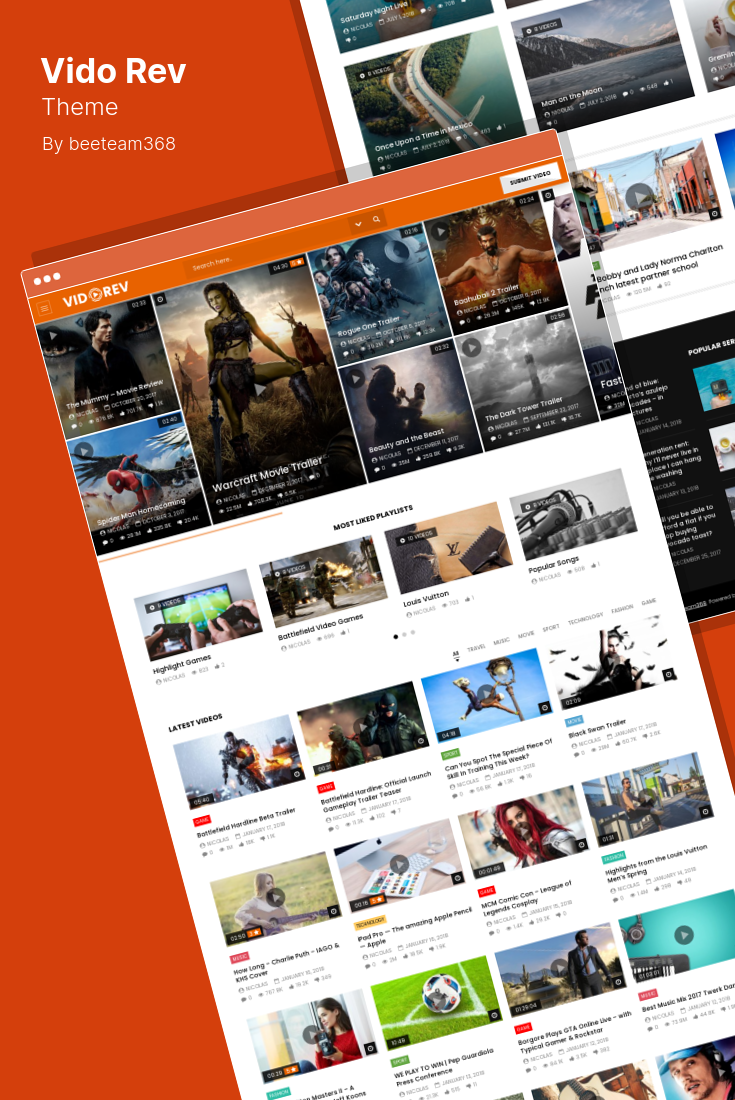Open the hamburger menu beside VidoRev logo
The image size is (735, 1100).
coord(44,308)
